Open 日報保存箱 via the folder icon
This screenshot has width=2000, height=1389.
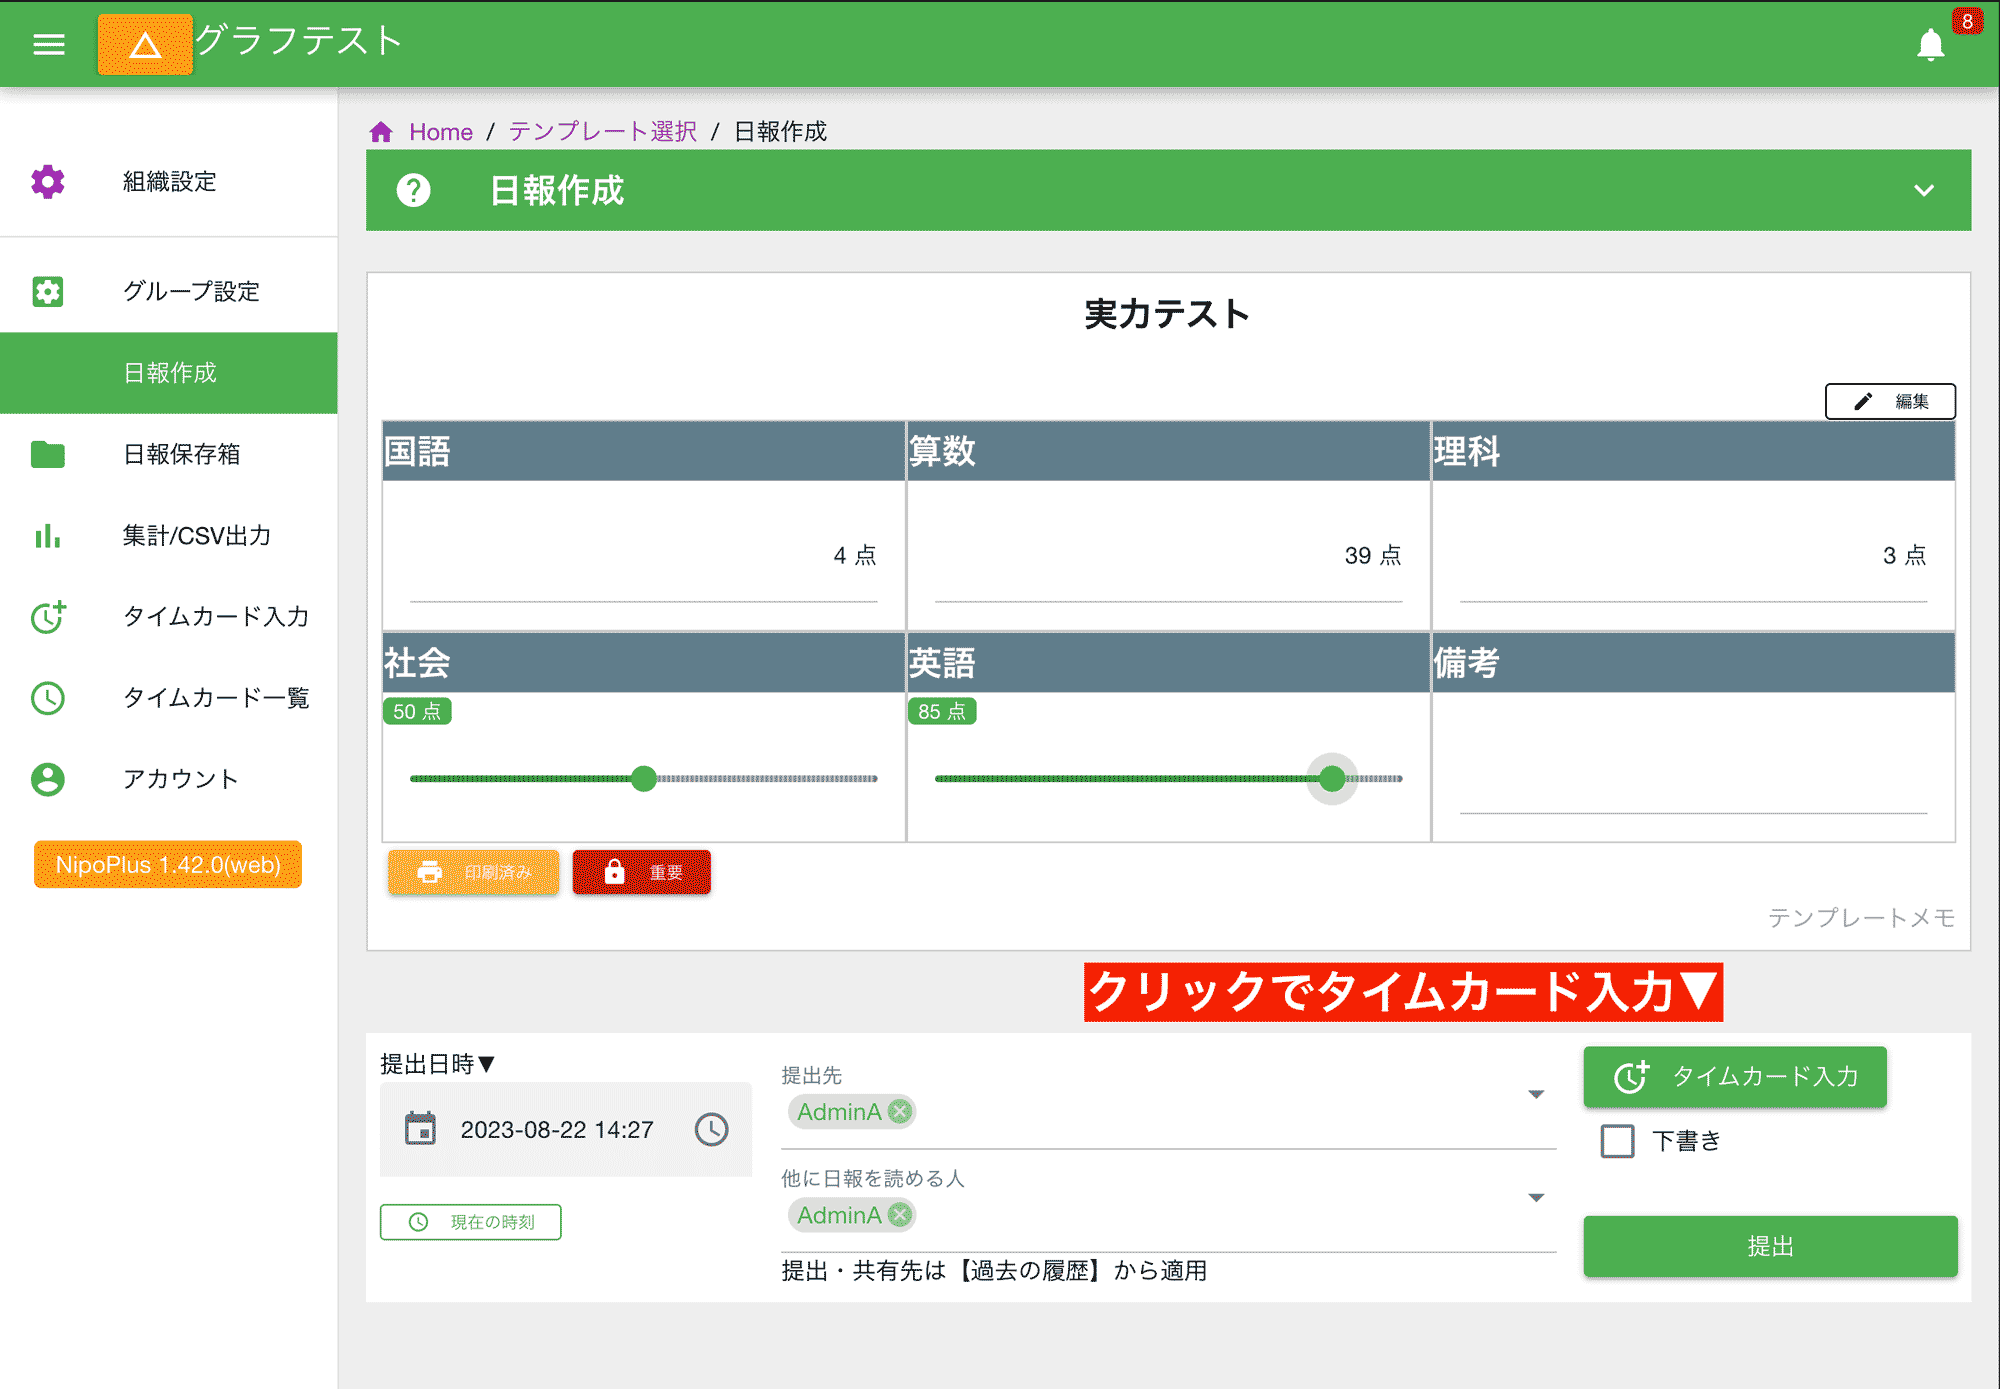point(47,455)
